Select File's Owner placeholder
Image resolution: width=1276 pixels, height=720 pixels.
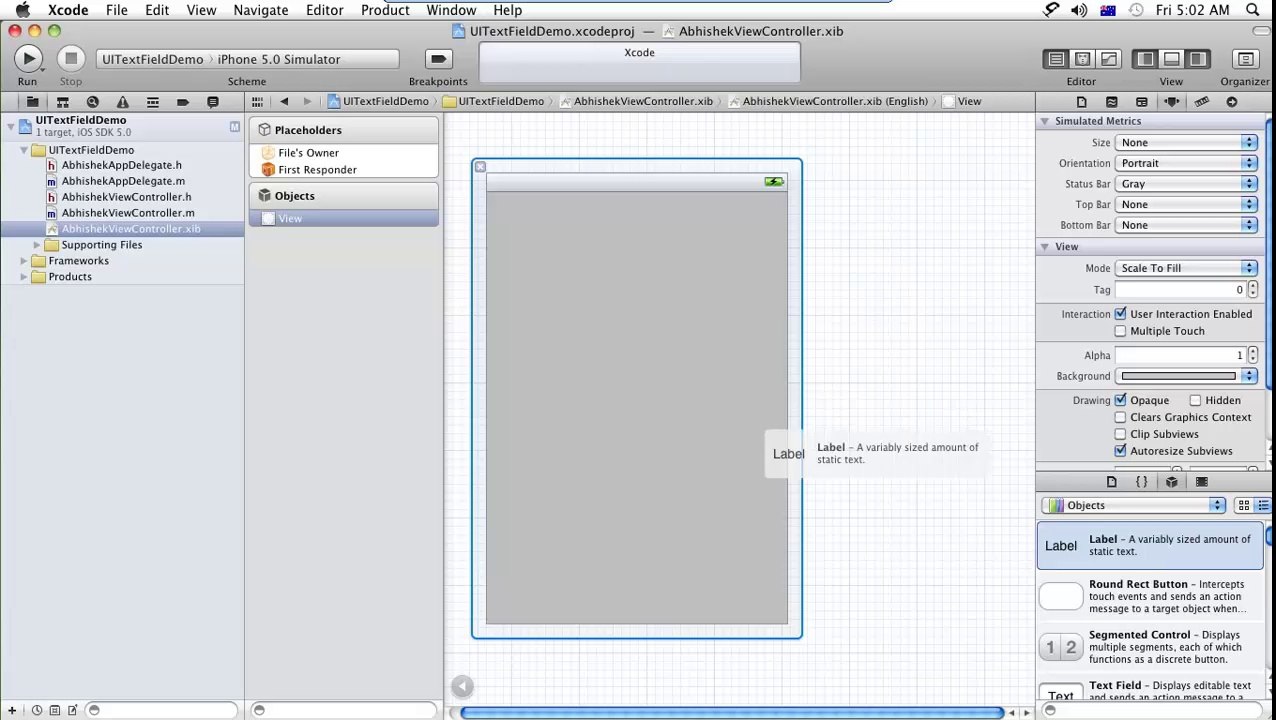pos(308,153)
